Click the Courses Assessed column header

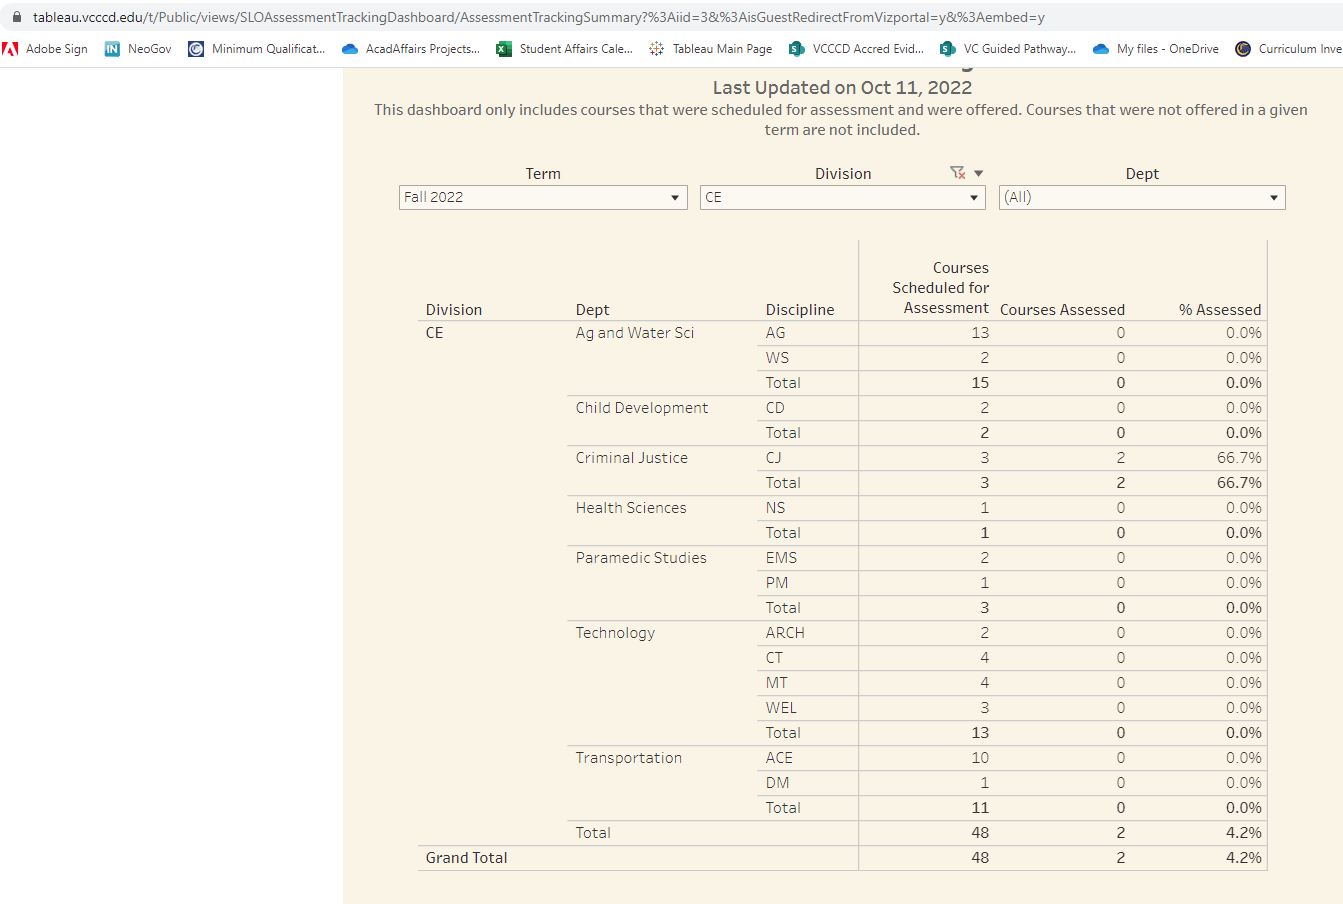tap(1062, 310)
